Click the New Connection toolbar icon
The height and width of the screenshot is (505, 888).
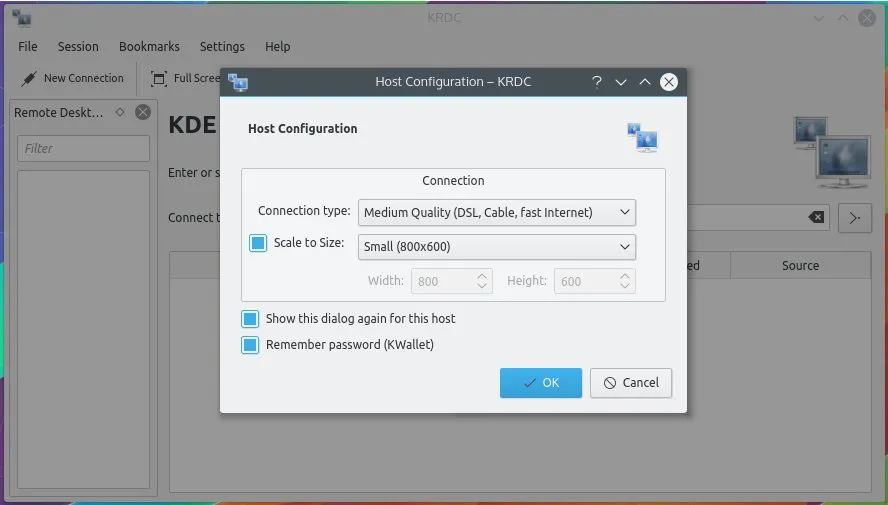pyautogui.click(x=29, y=78)
